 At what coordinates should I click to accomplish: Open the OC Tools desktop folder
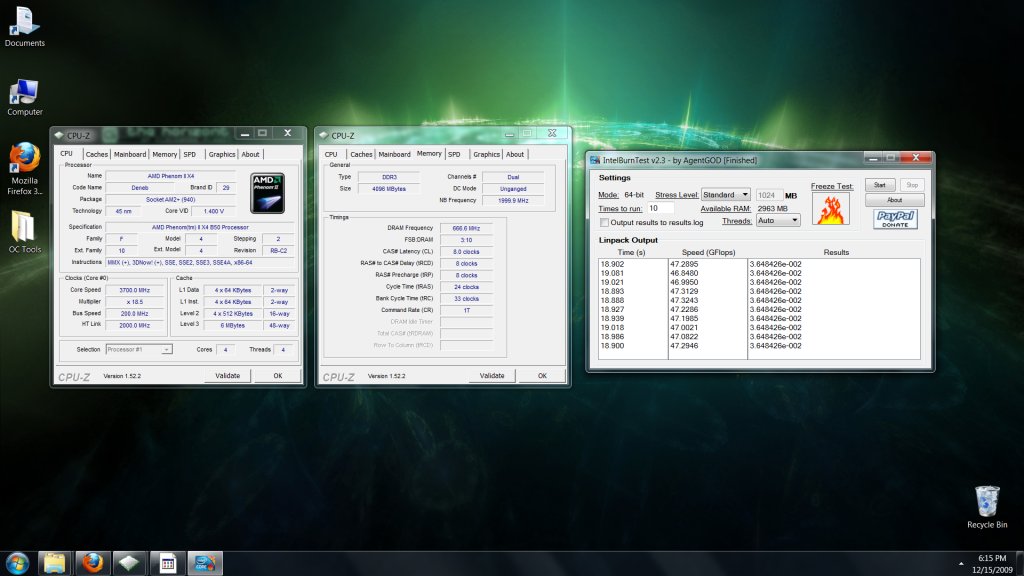tap(24, 232)
